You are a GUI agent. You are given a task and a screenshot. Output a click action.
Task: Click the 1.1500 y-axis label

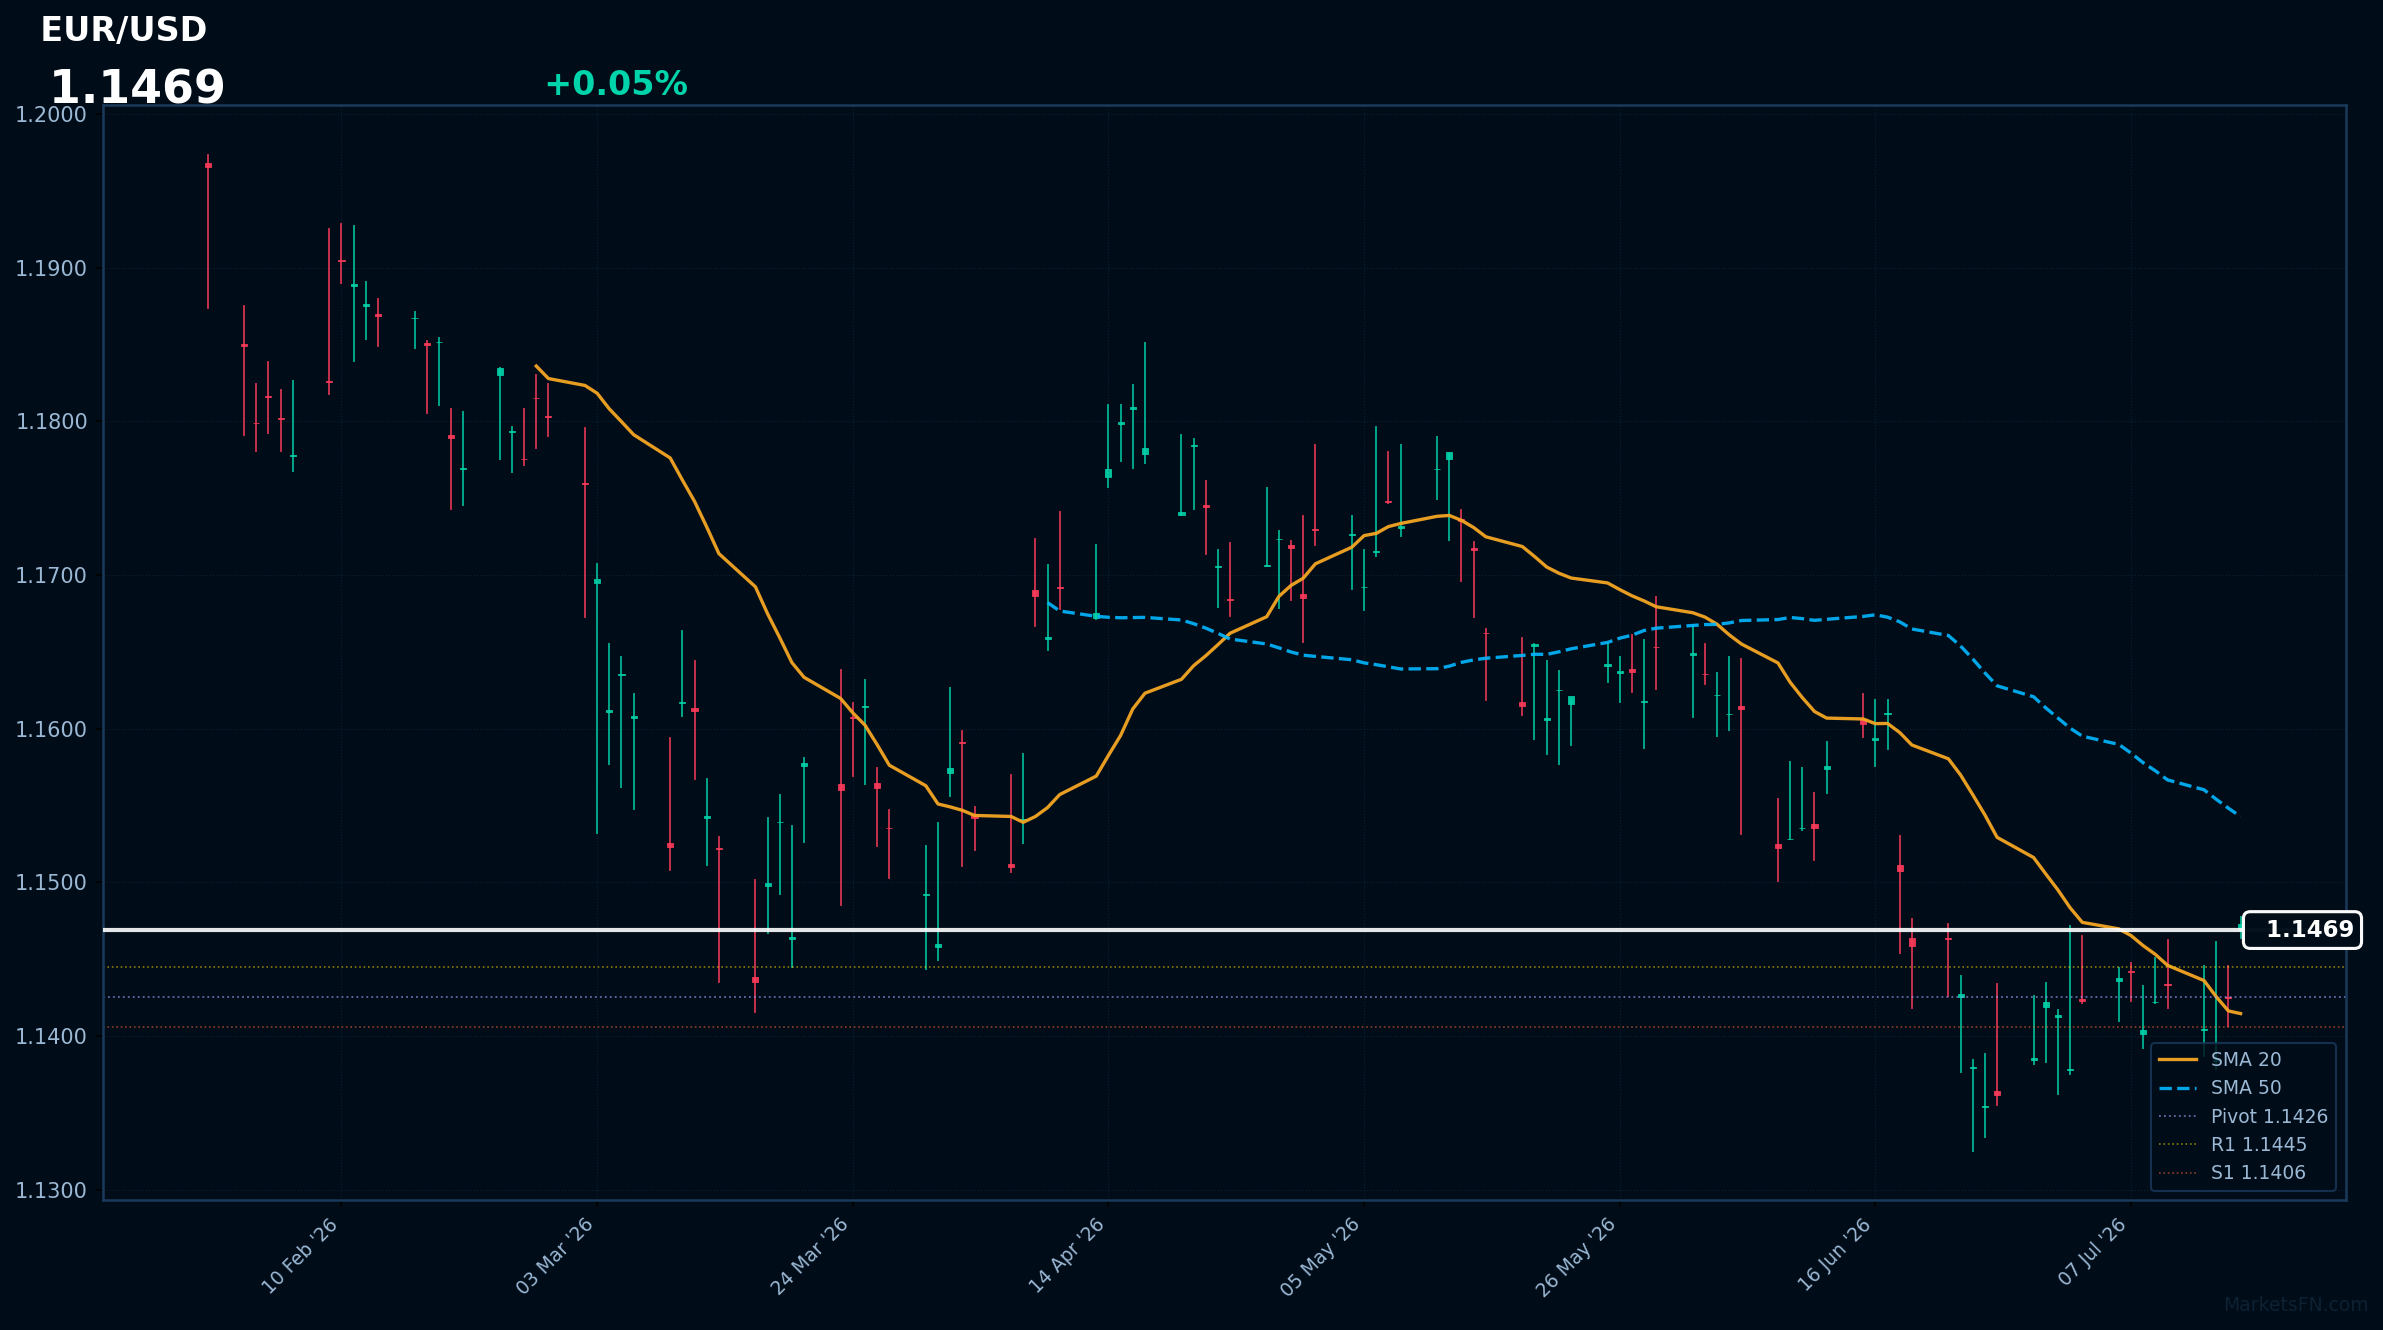click(51, 883)
